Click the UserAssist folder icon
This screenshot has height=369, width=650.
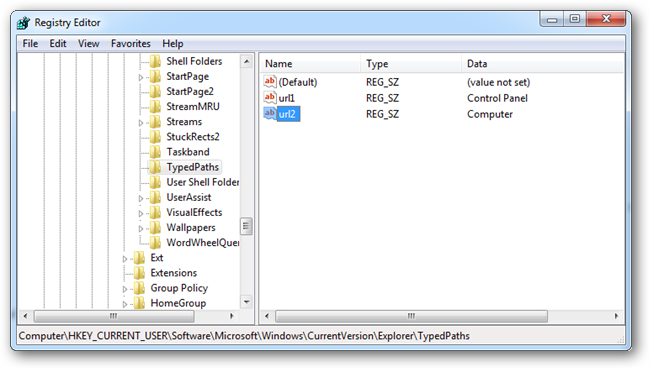click(155, 197)
